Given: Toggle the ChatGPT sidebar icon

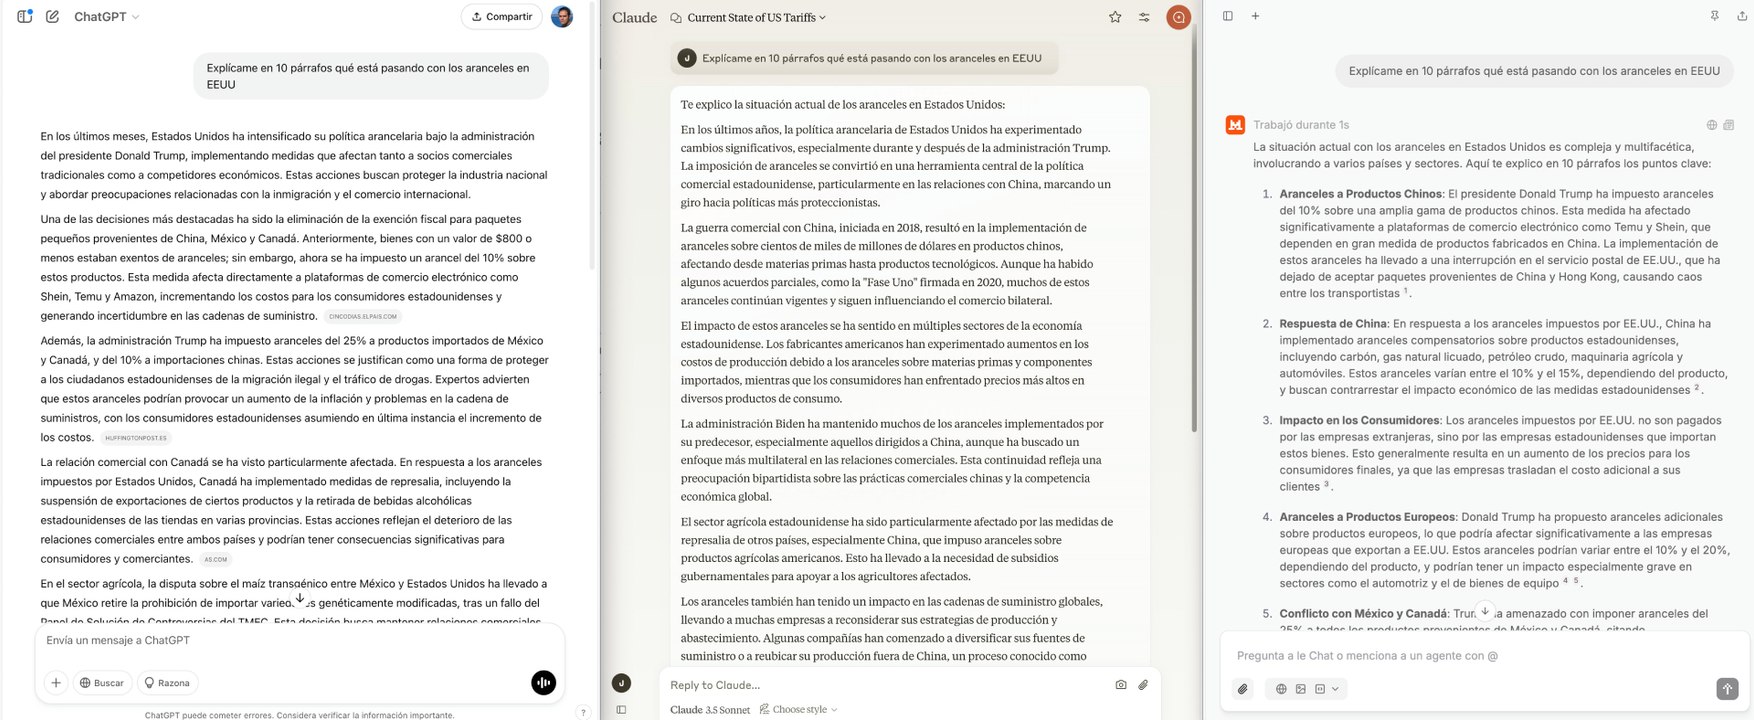Looking at the screenshot, I should (x=25, y=16).
